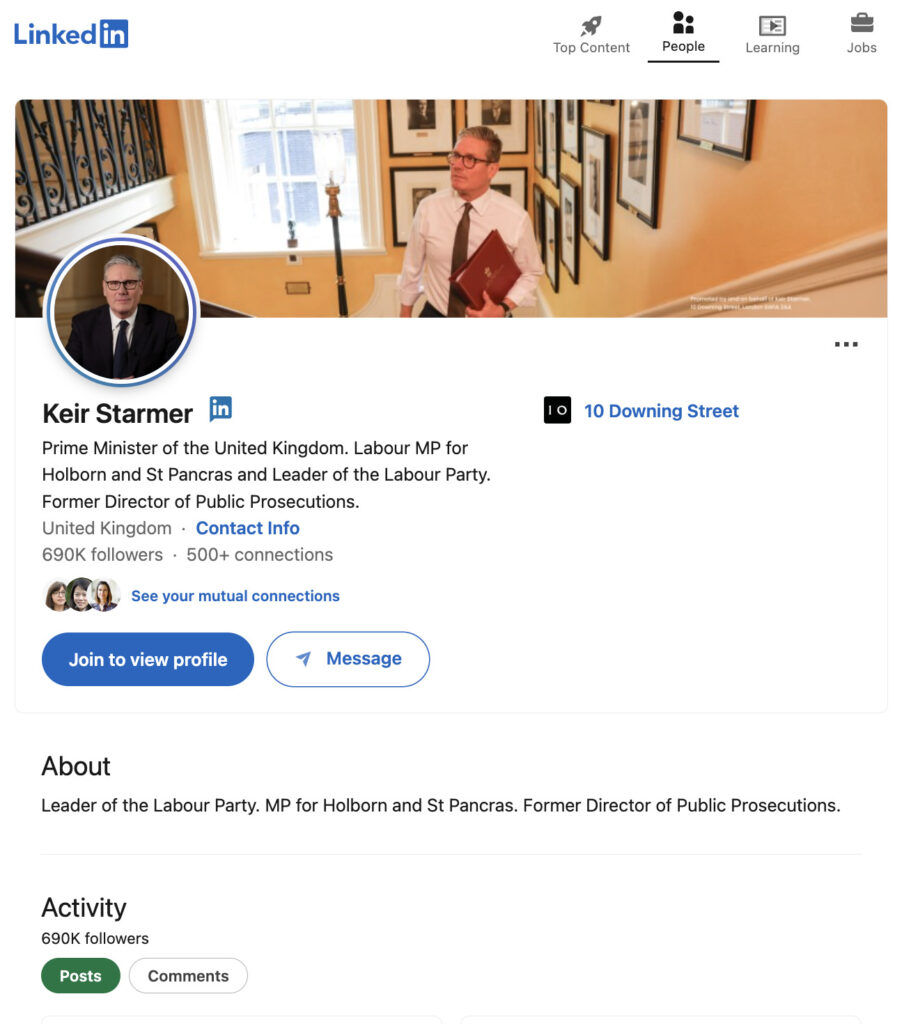Click the paper plane icon on Message
The height and width of the screenshot is (1024, 911).
304,659
